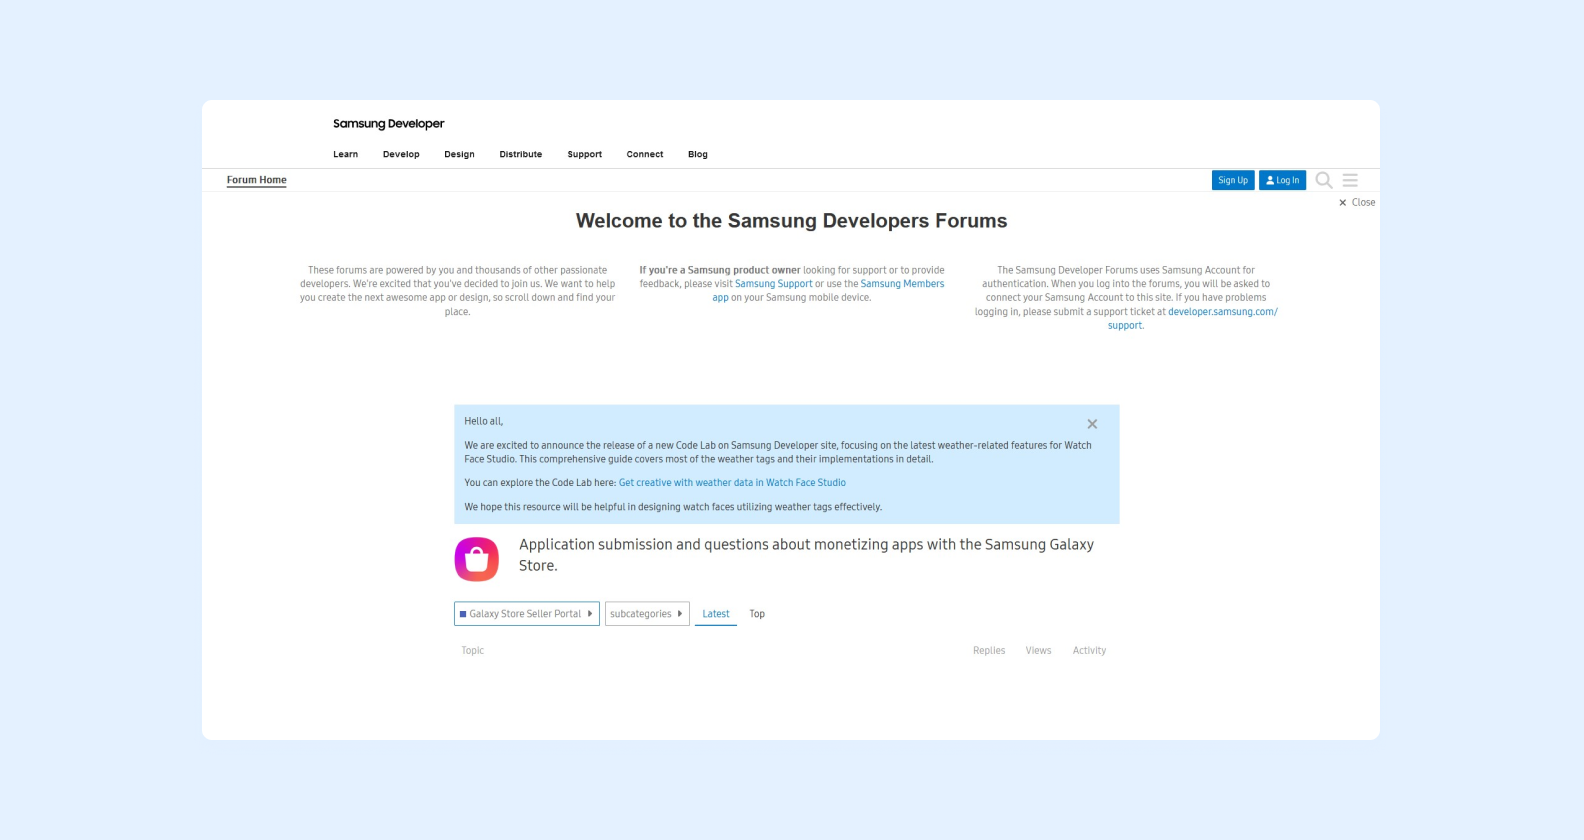Viewport: 1584px width, 840px height.
Task: Open the Samsung Members app link
Action: point(902,284)
